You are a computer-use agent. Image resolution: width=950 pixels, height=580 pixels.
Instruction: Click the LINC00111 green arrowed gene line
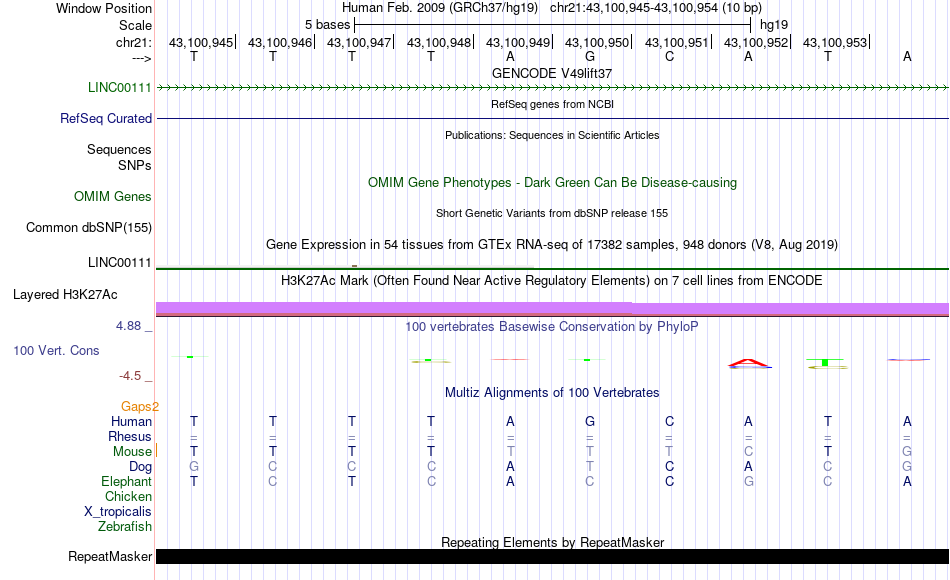(x=552, y=88)
